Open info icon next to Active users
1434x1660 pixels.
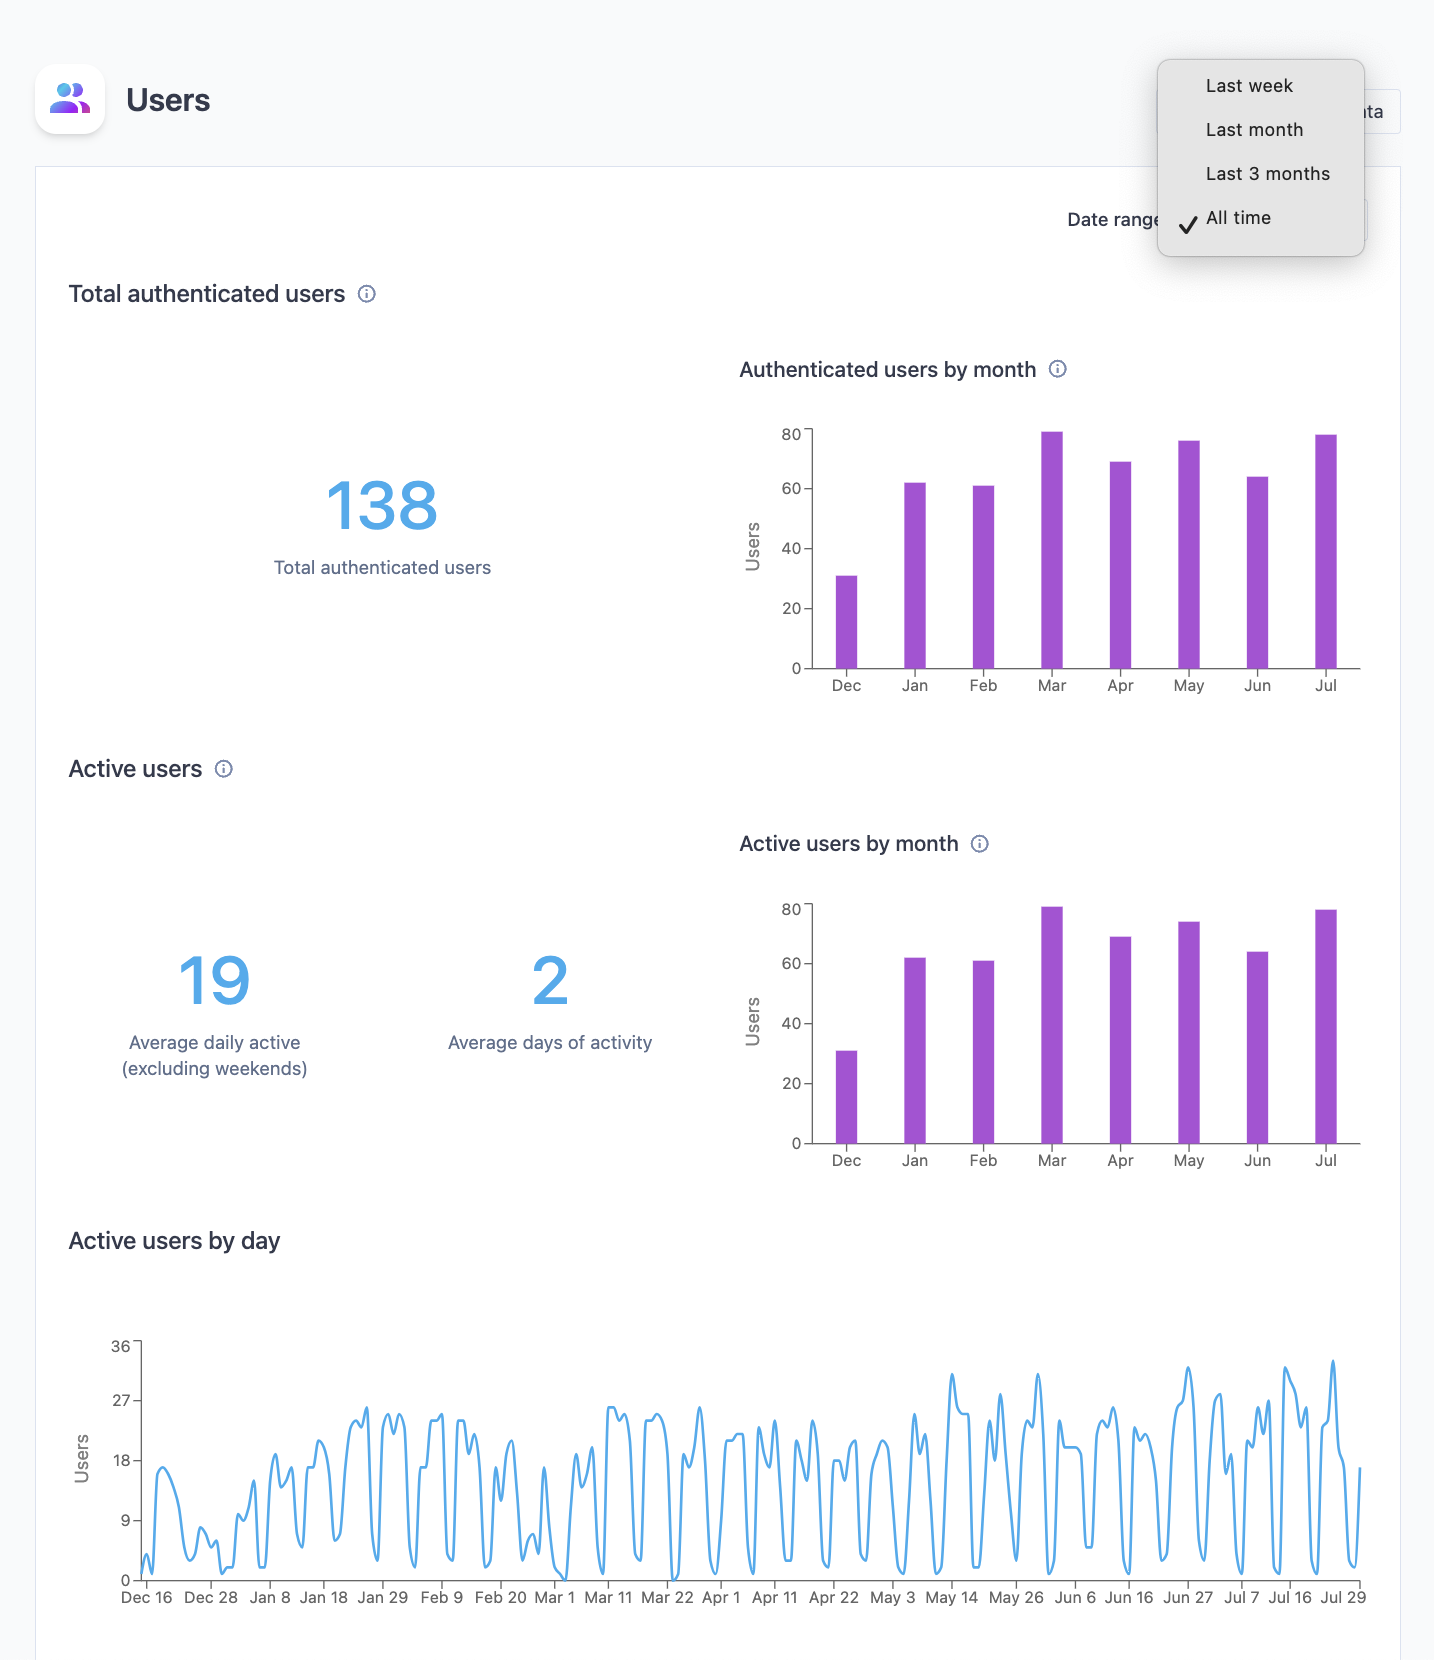point(224,769)
